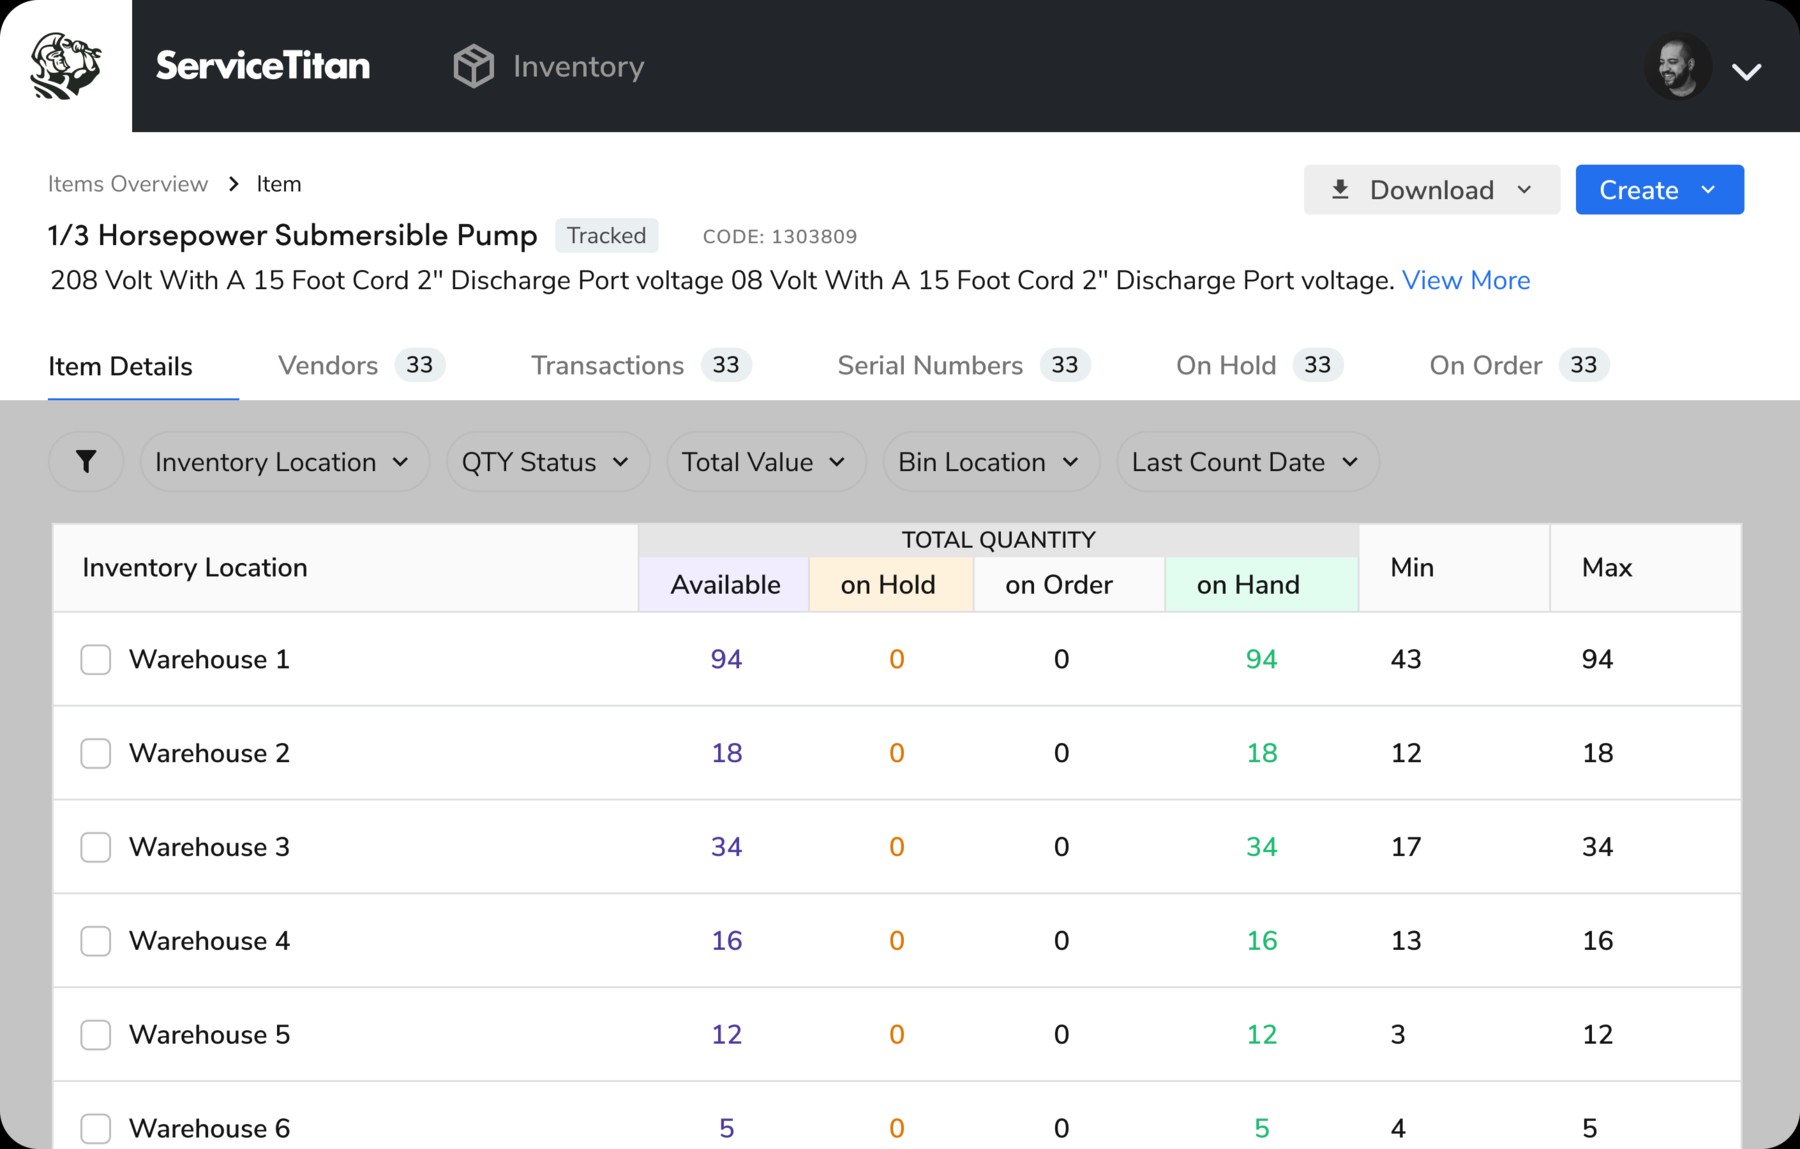Go back to Items Overview breadcrumb
1800x1149 pixels.
128,184
